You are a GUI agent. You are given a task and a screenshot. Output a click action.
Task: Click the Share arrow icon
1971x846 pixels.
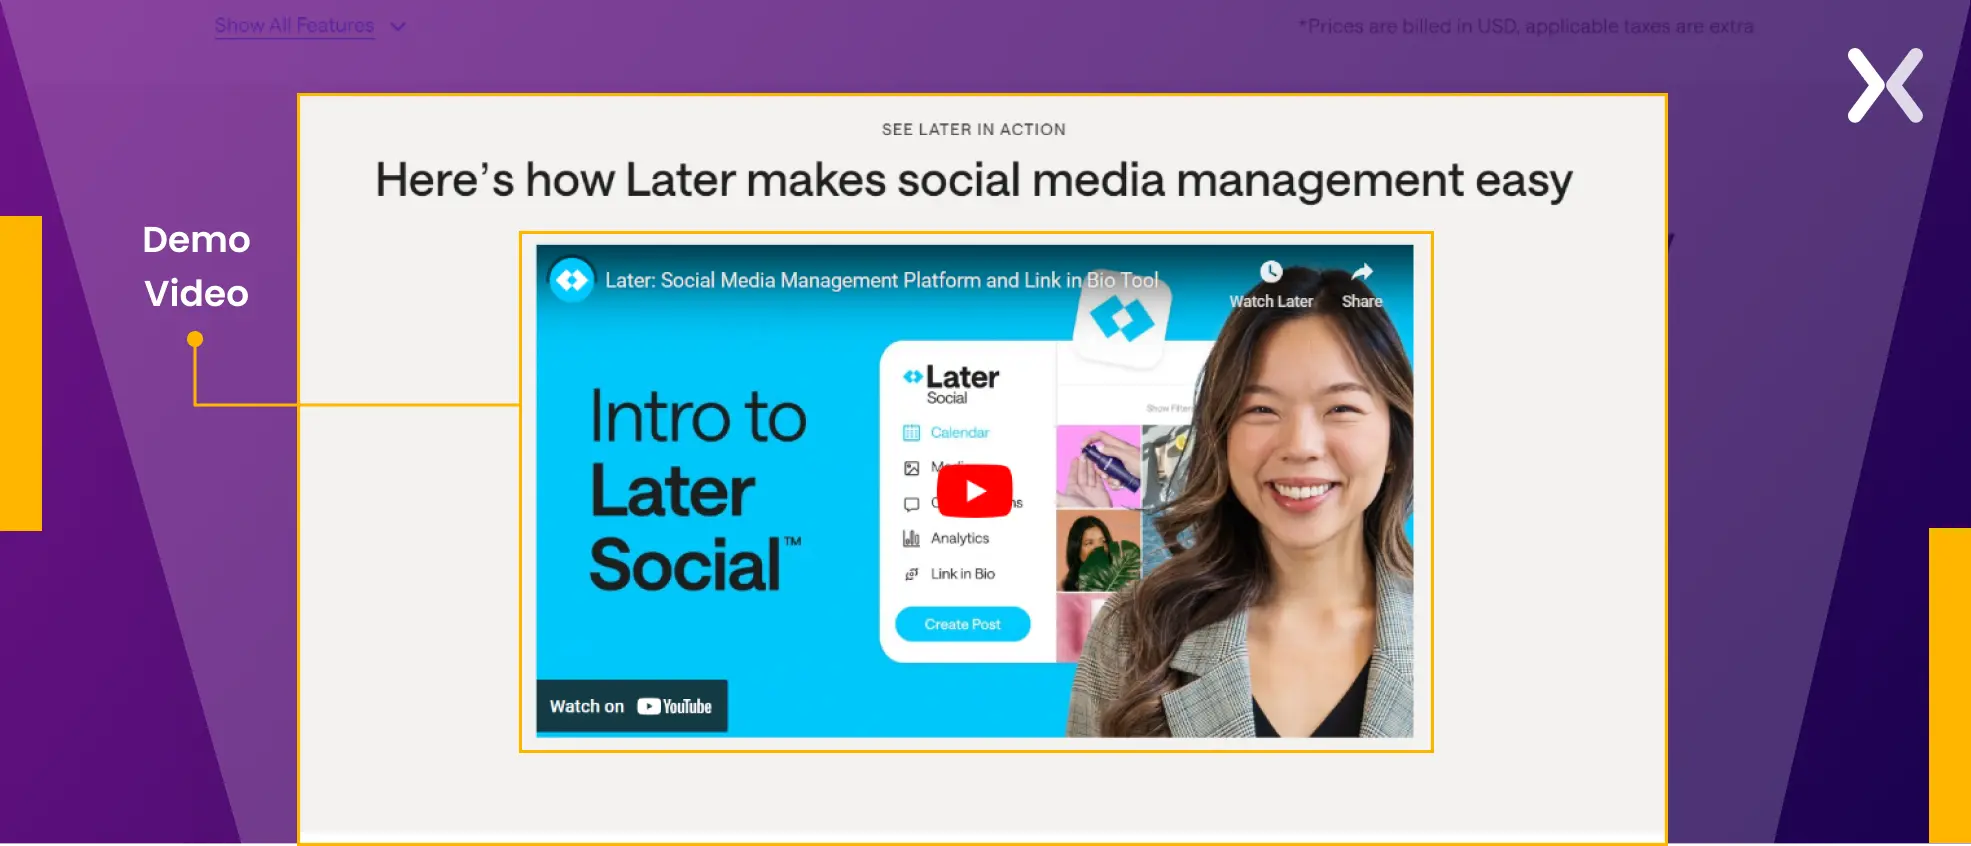[x=1362, y=272]
